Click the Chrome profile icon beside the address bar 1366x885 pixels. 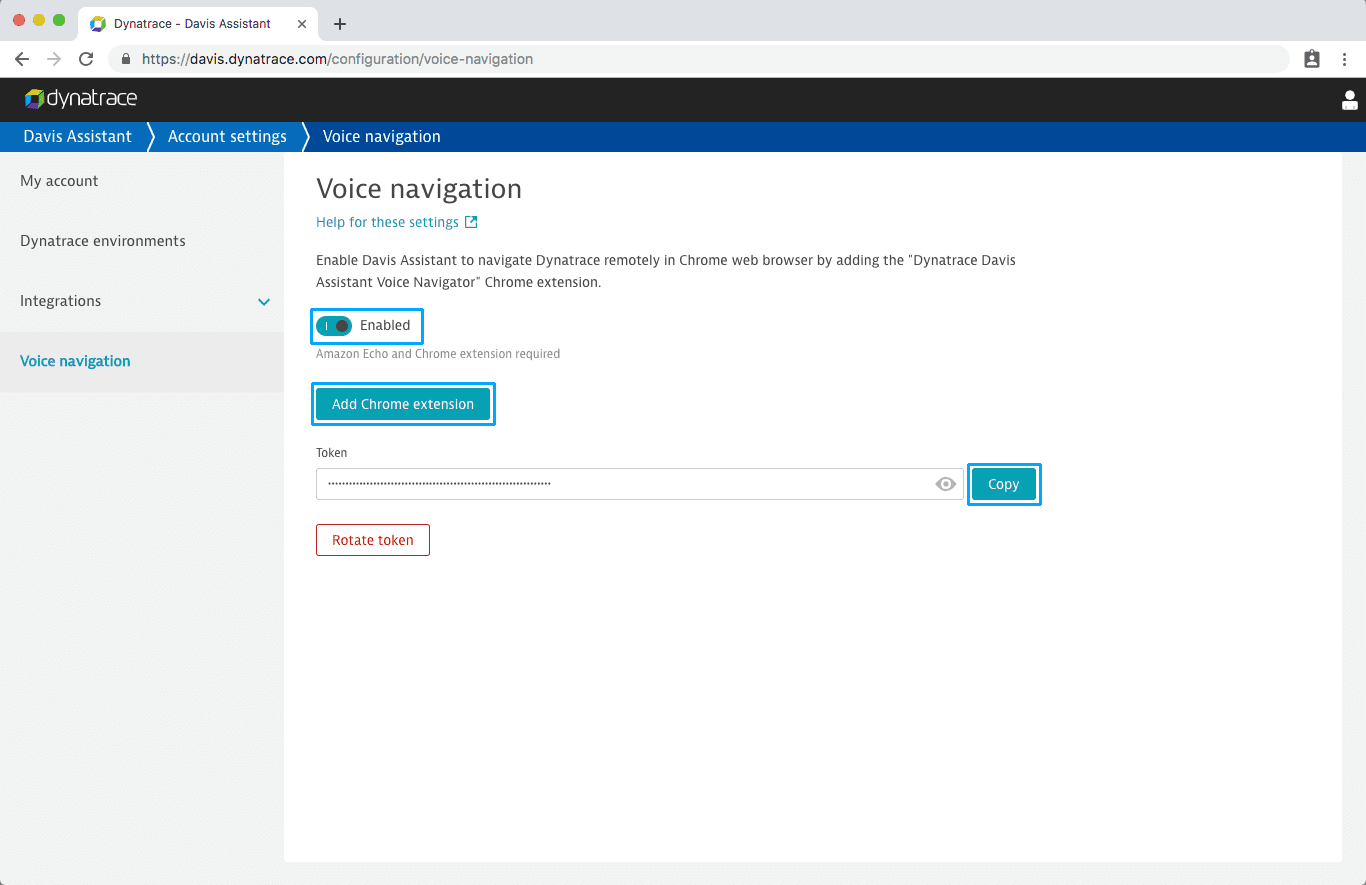[1312, 59]
